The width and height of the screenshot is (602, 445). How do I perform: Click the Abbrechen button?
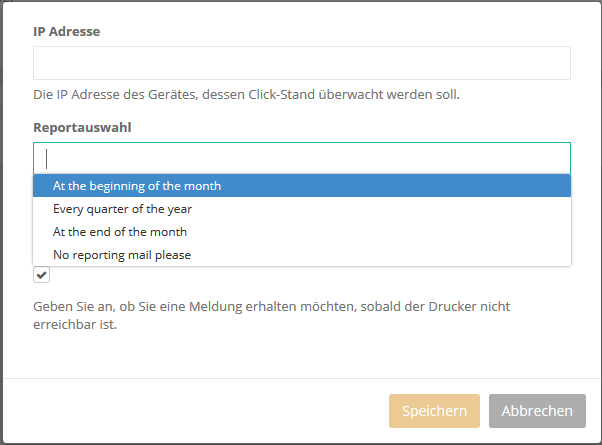coord(537,411)
